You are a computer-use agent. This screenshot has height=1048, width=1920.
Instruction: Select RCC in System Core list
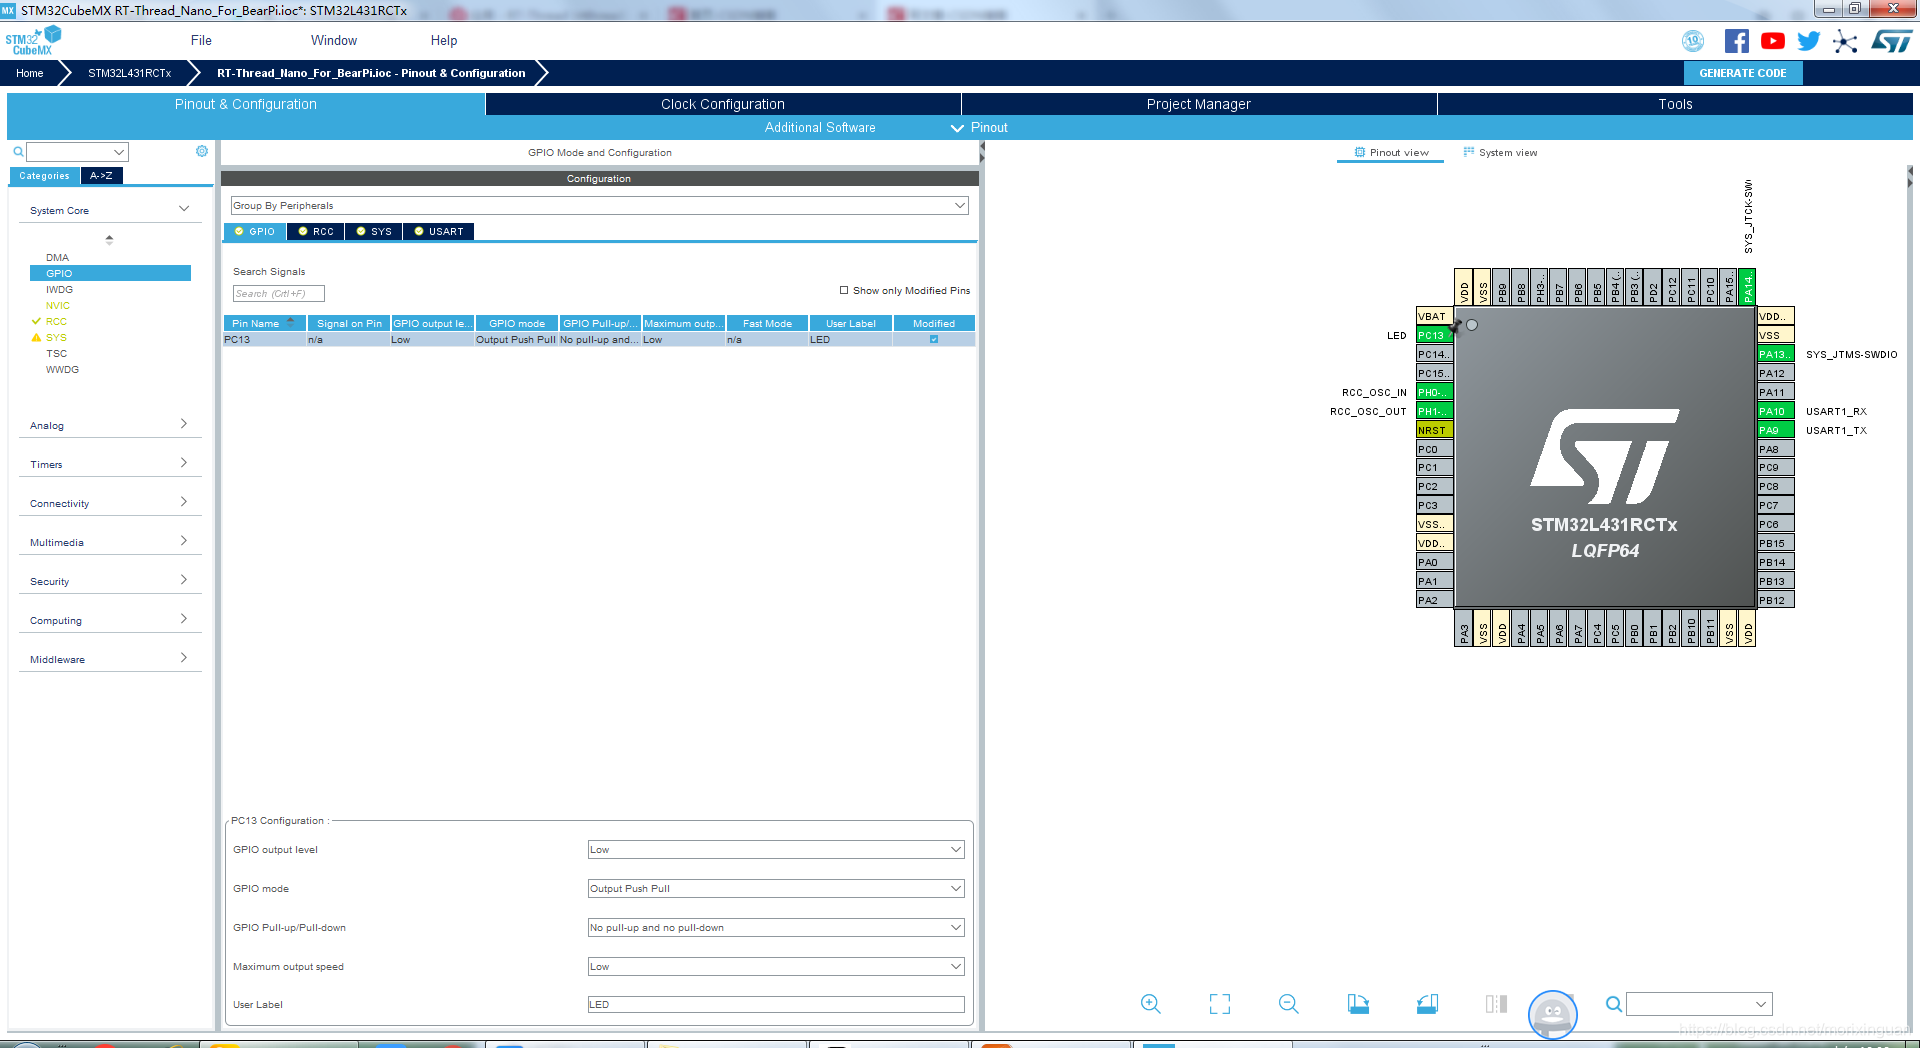[56, 321]
